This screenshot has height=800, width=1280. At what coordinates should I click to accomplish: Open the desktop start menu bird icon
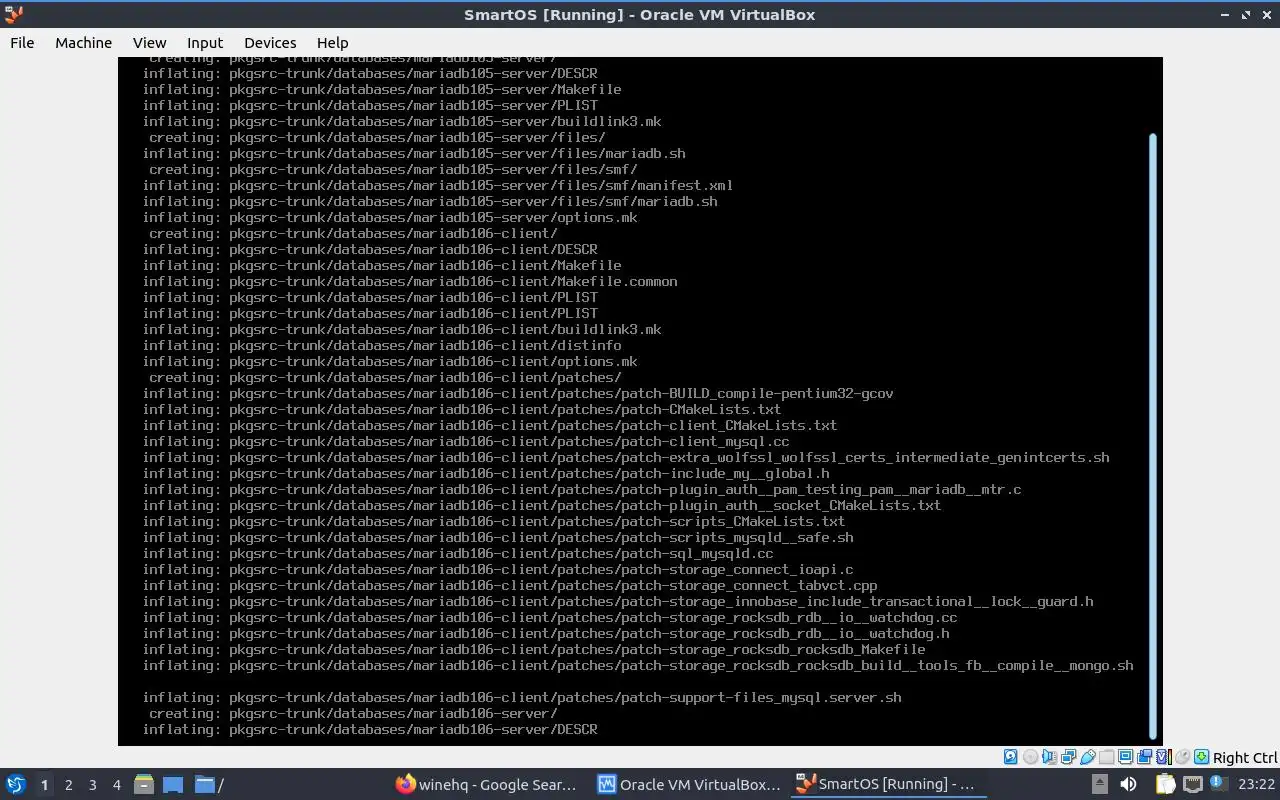click(x=15, y=785)
